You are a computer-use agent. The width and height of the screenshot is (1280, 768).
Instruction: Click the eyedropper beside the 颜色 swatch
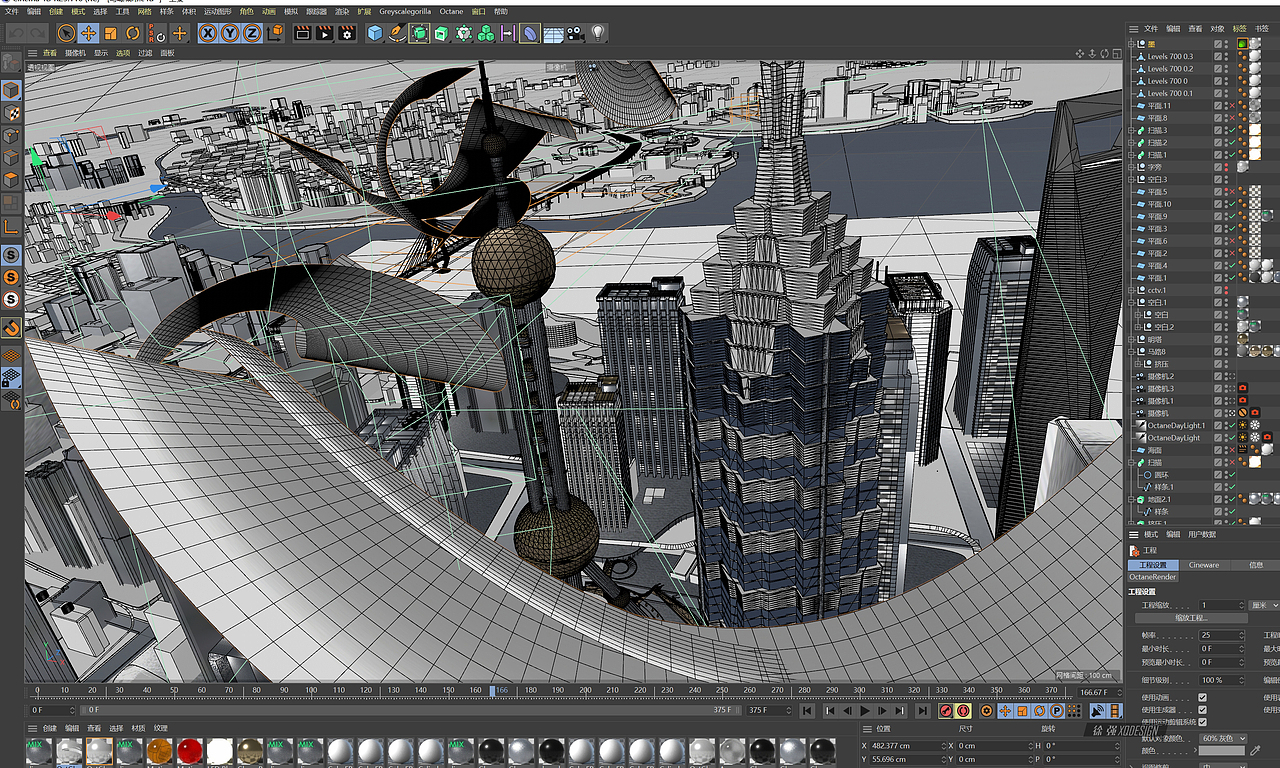(x=1256, y=750)
